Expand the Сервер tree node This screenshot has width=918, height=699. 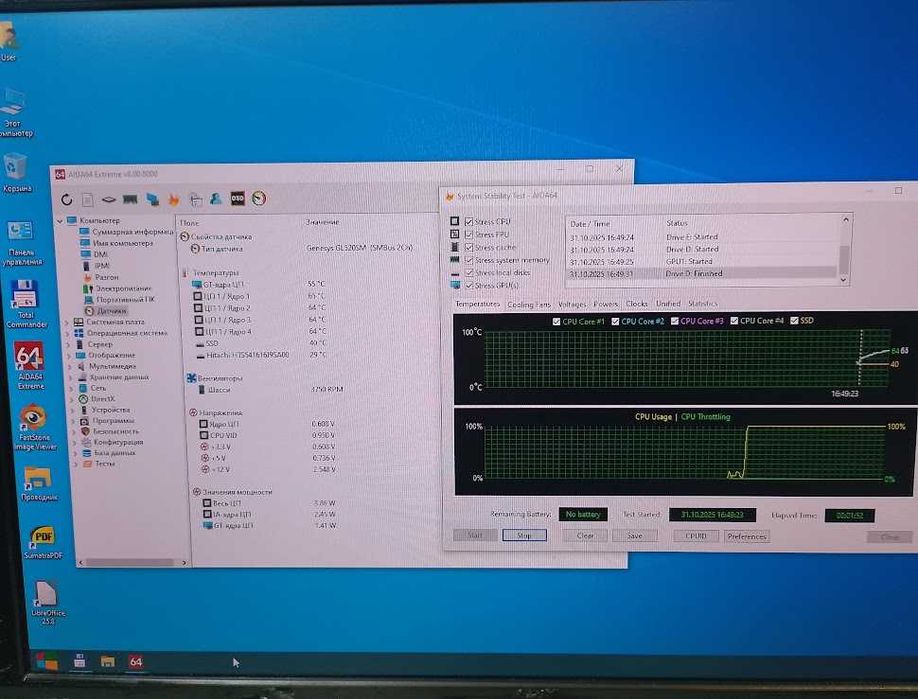69,344
